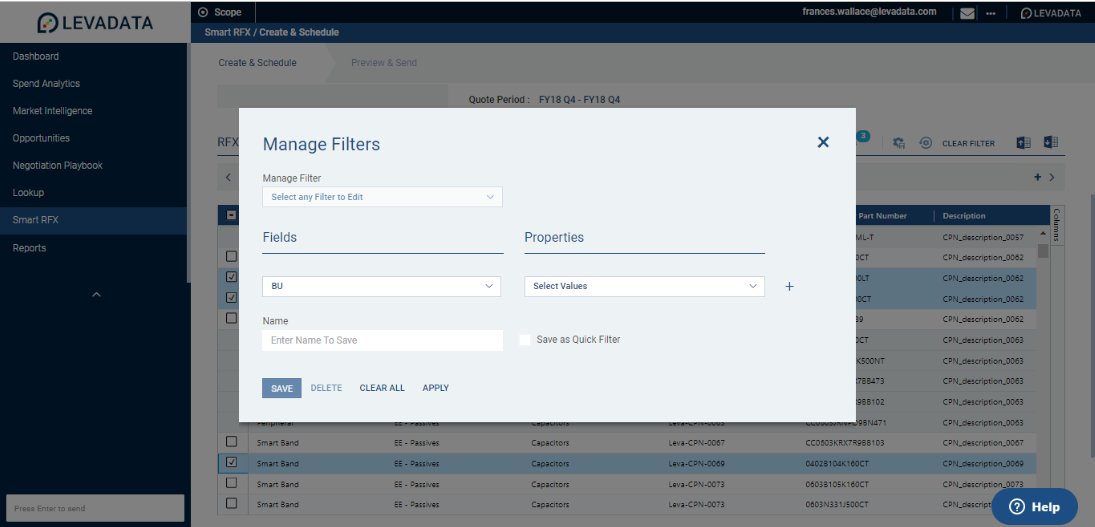Open the Dashboard menu item

coord(36,56)
